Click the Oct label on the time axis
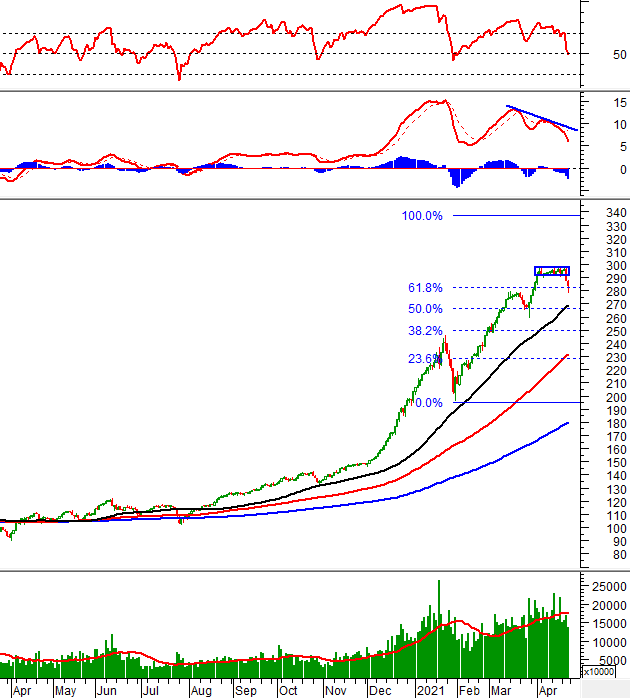 point(288,691)
